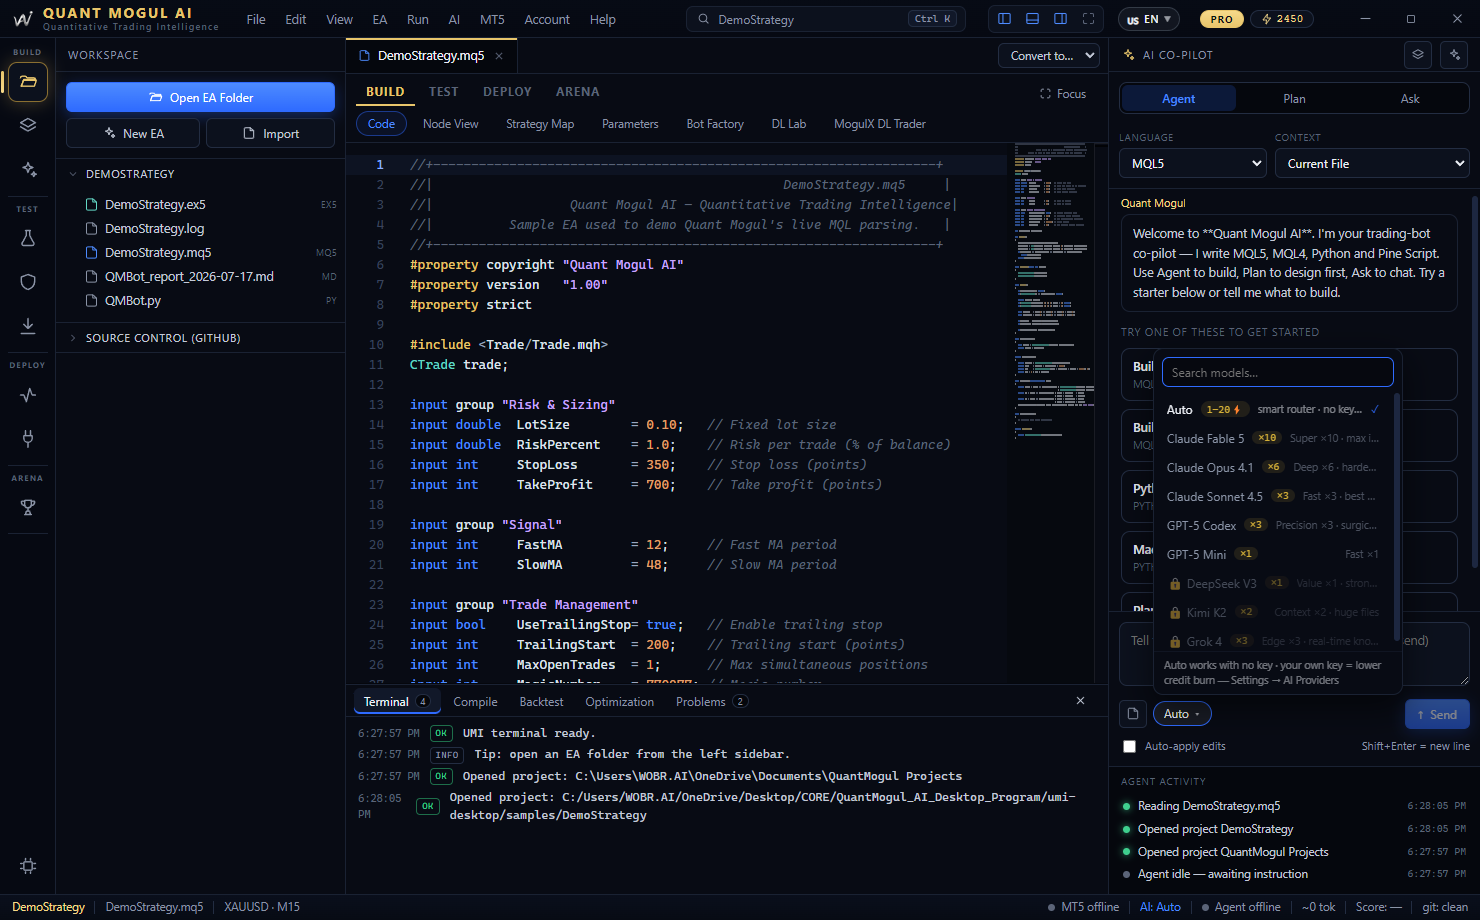The width and height of the screenshot is (1480, 920).
Task: Click the Send button
Action: point(1437,714)
